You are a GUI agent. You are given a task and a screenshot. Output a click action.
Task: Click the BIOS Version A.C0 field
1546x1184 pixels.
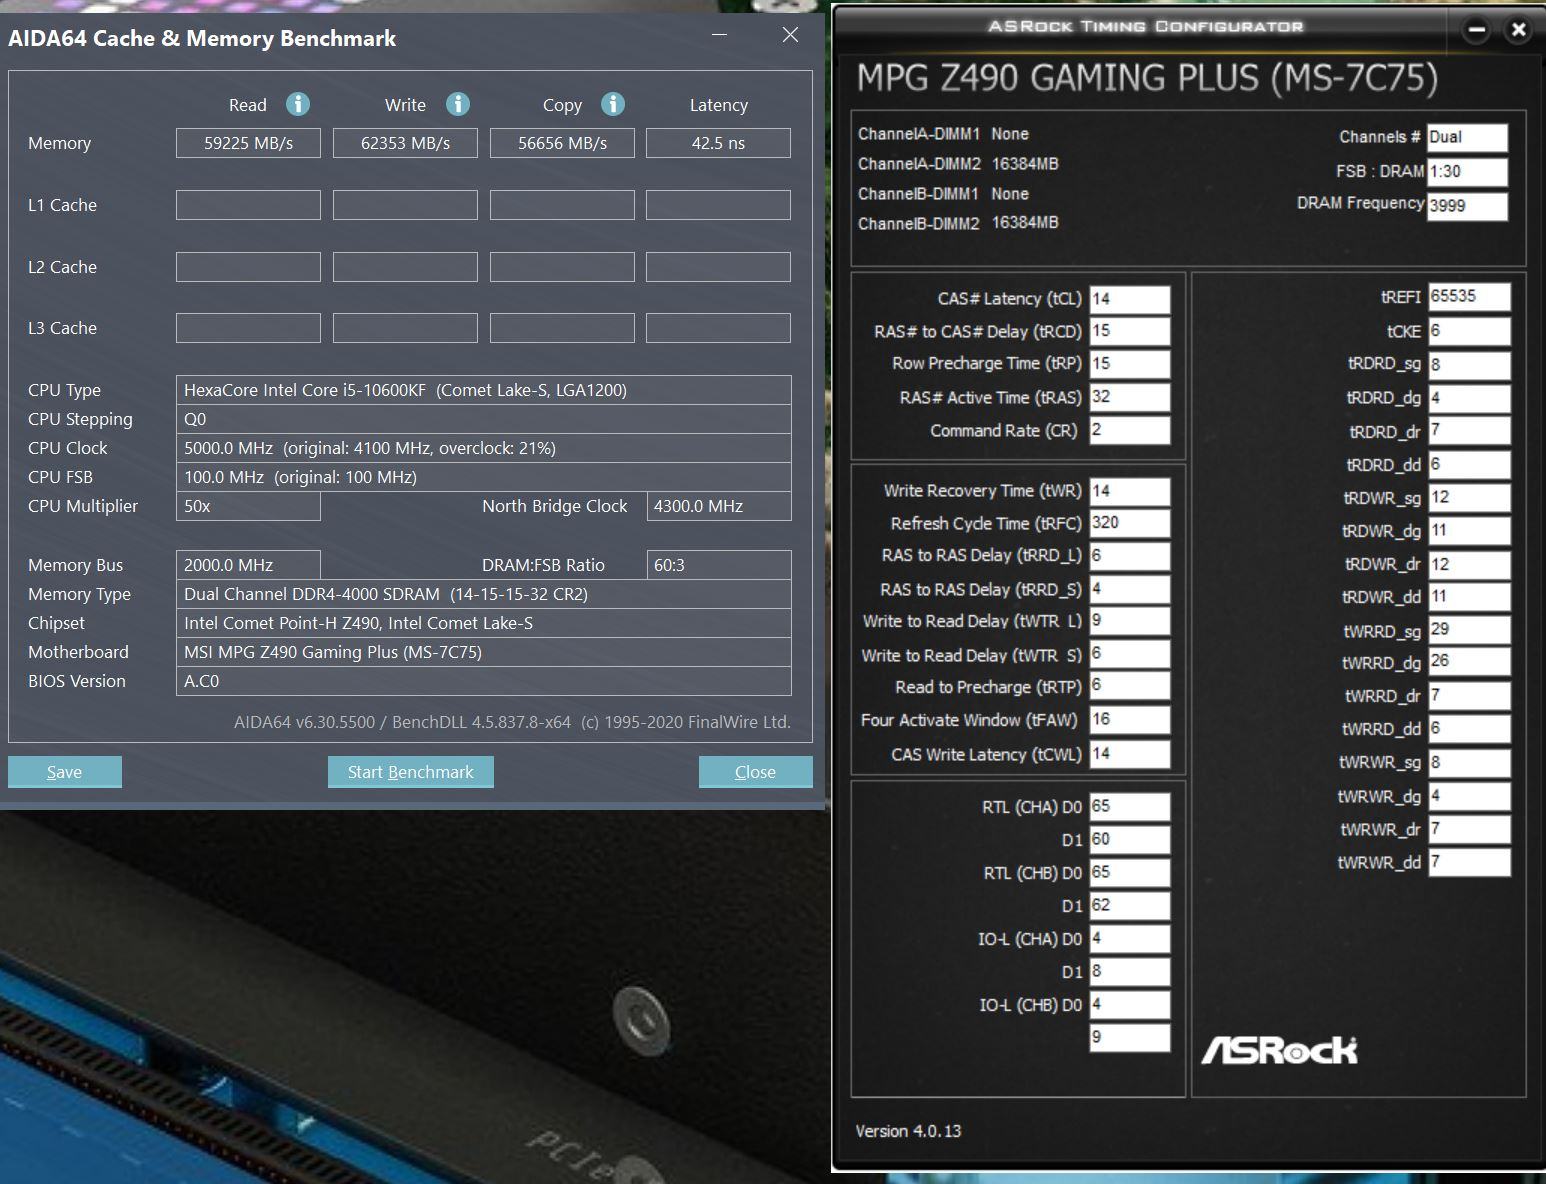click(x=484, y=681)
